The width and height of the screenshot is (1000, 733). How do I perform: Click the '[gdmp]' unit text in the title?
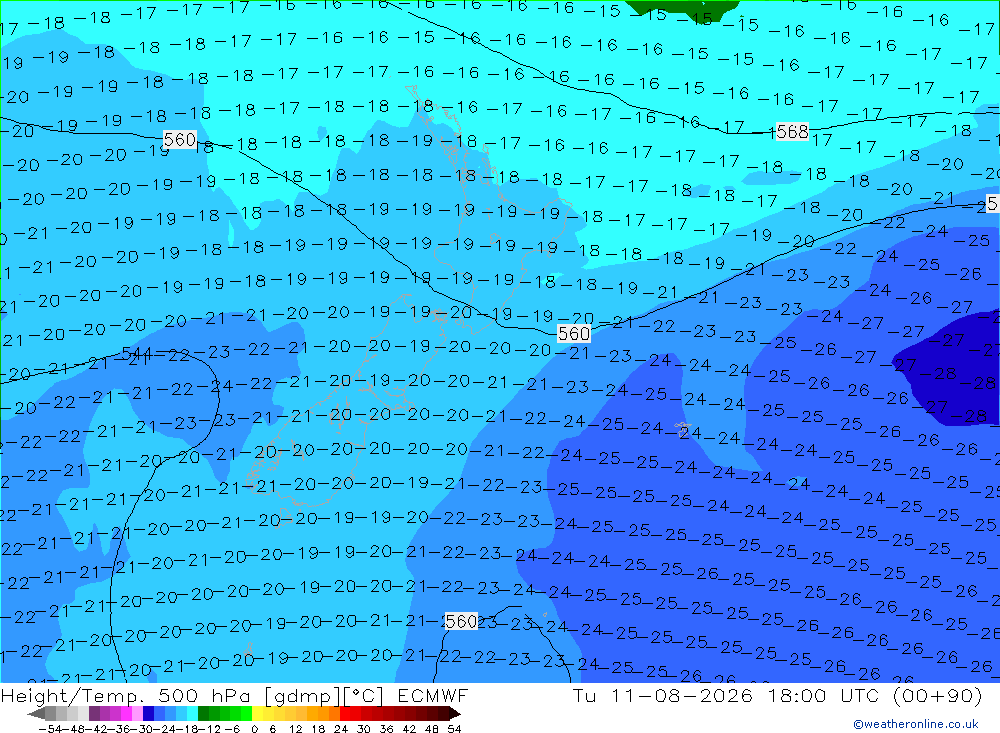point(304,695)
